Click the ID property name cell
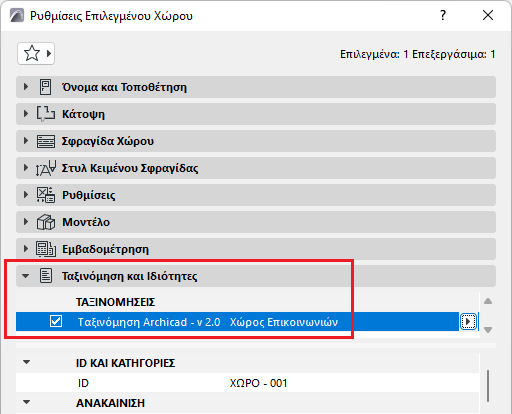The height and width of the screenshot is (414, 512). [x=83, y=383]
